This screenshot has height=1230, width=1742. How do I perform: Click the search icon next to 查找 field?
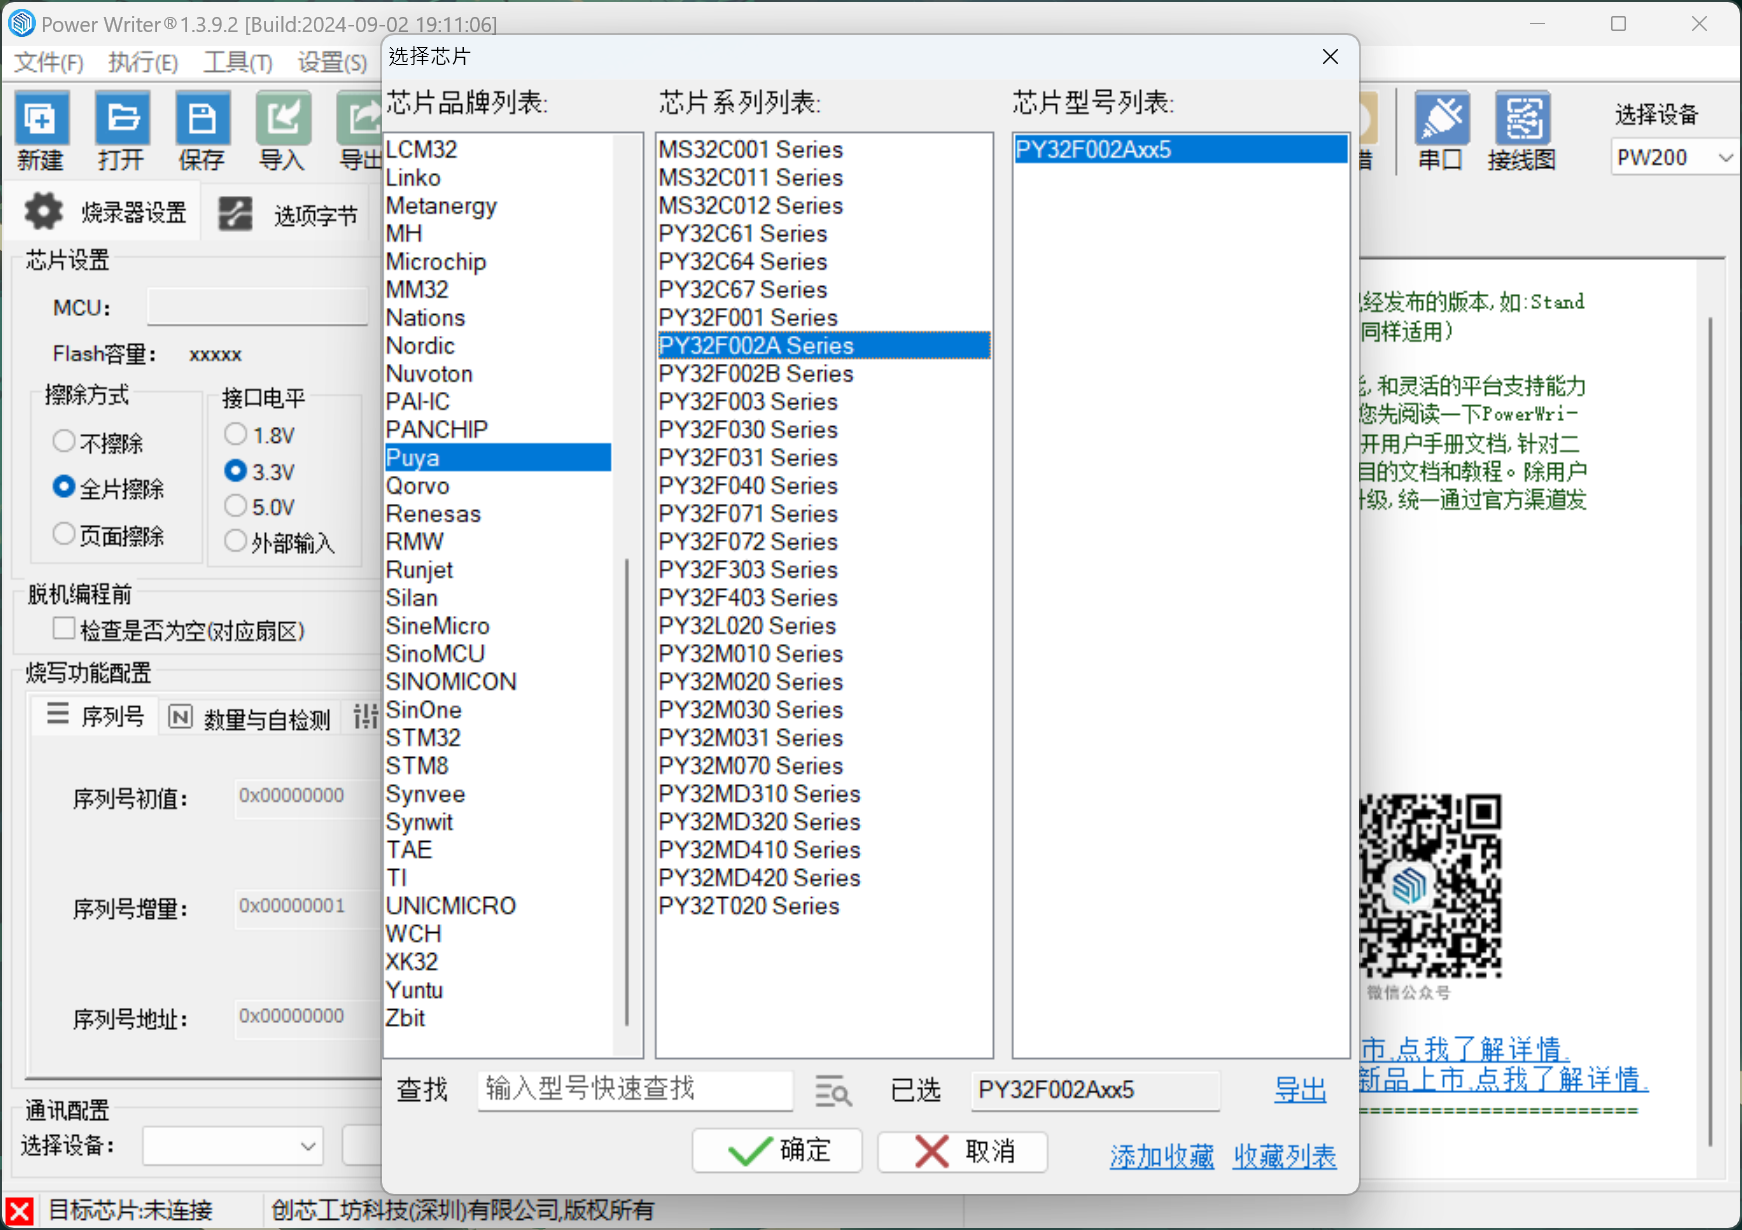(x=833, y=1091)
